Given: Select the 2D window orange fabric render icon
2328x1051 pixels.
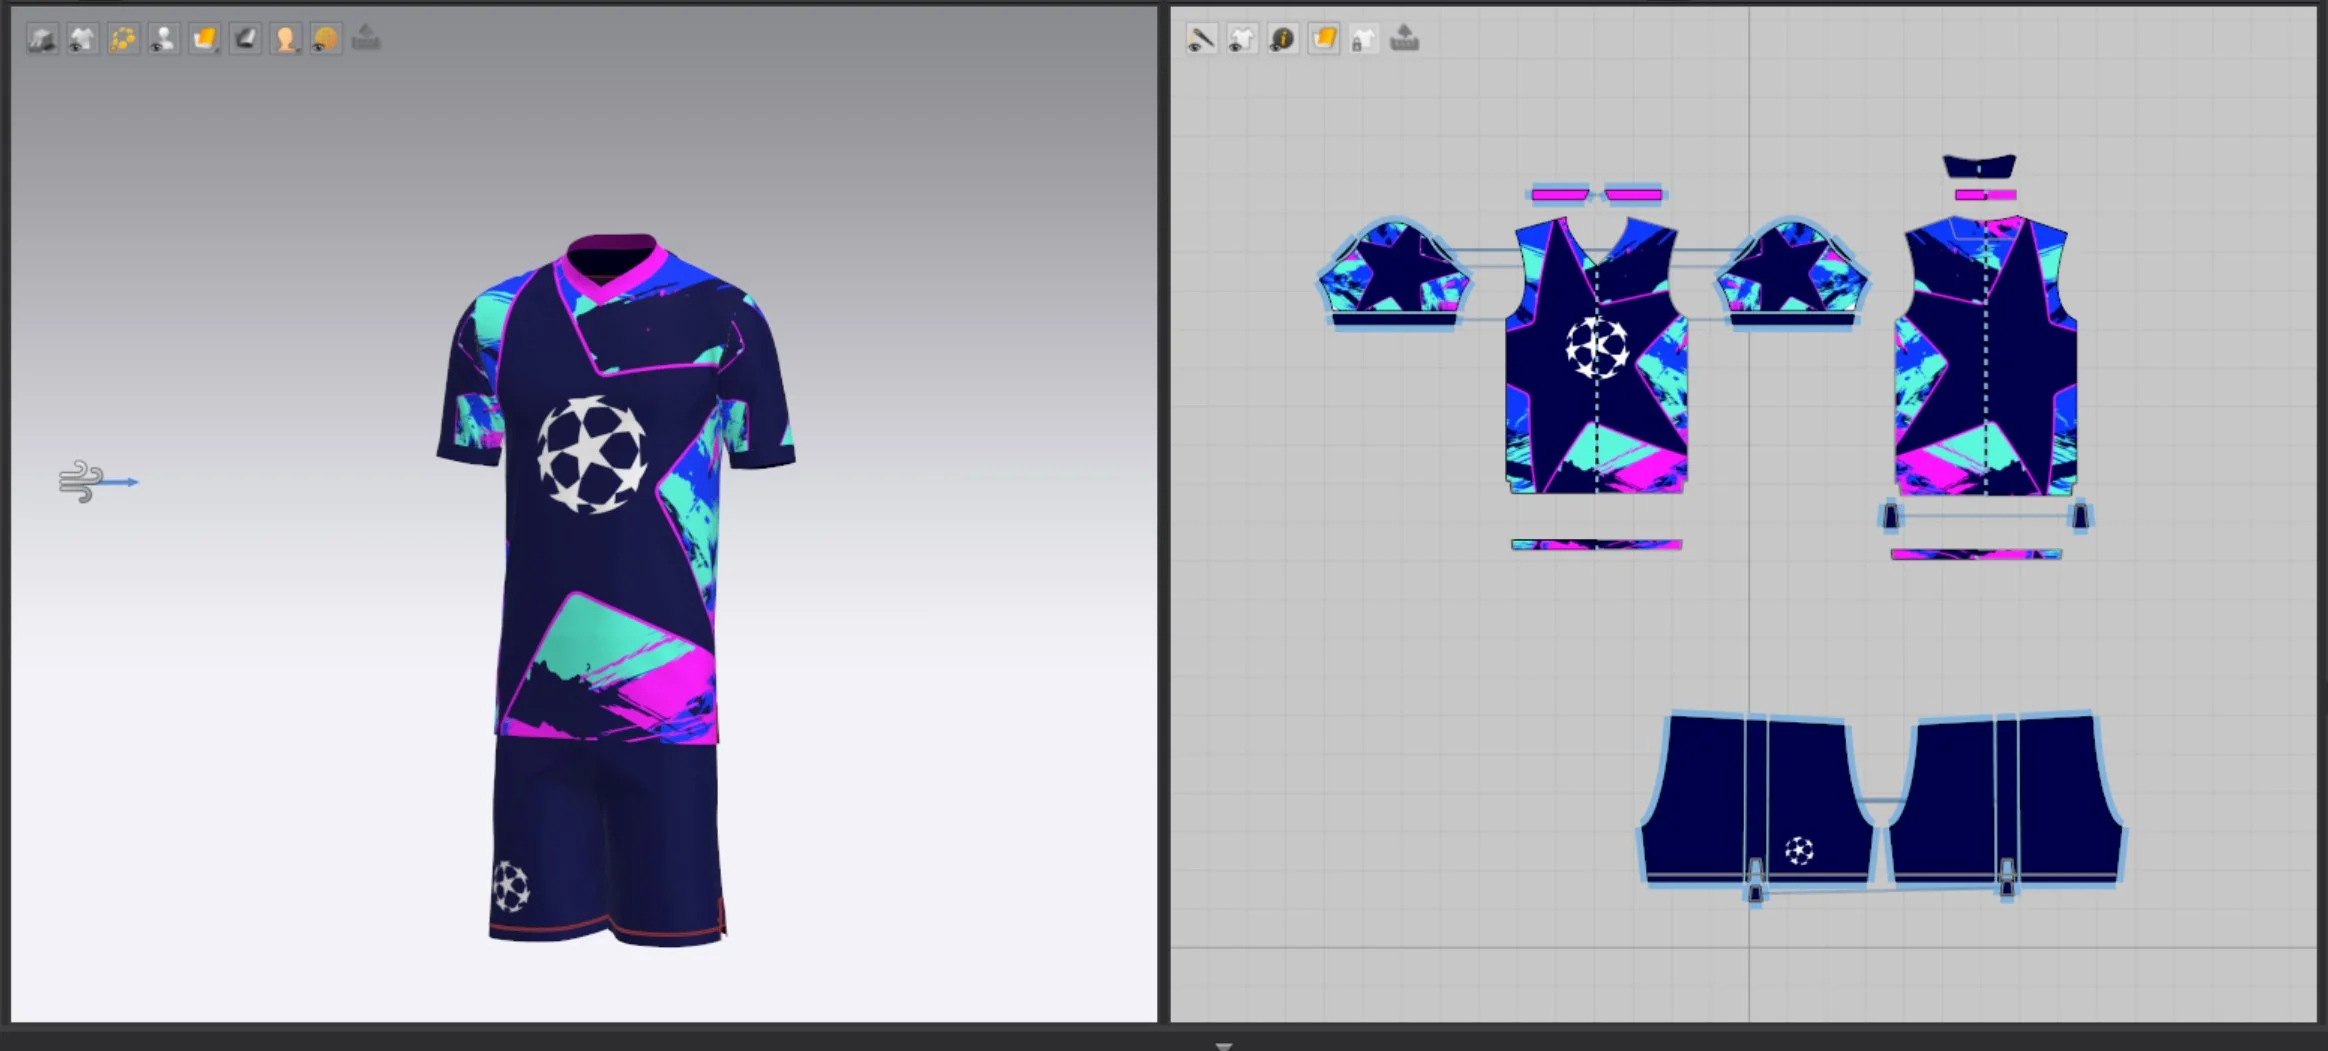Looking at the screenshot, I should (1323, 39).
